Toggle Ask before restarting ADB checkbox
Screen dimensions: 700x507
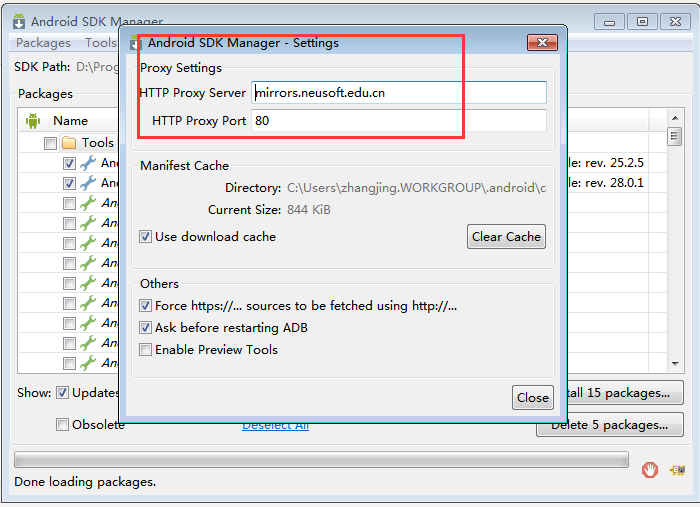click(145, 328)
